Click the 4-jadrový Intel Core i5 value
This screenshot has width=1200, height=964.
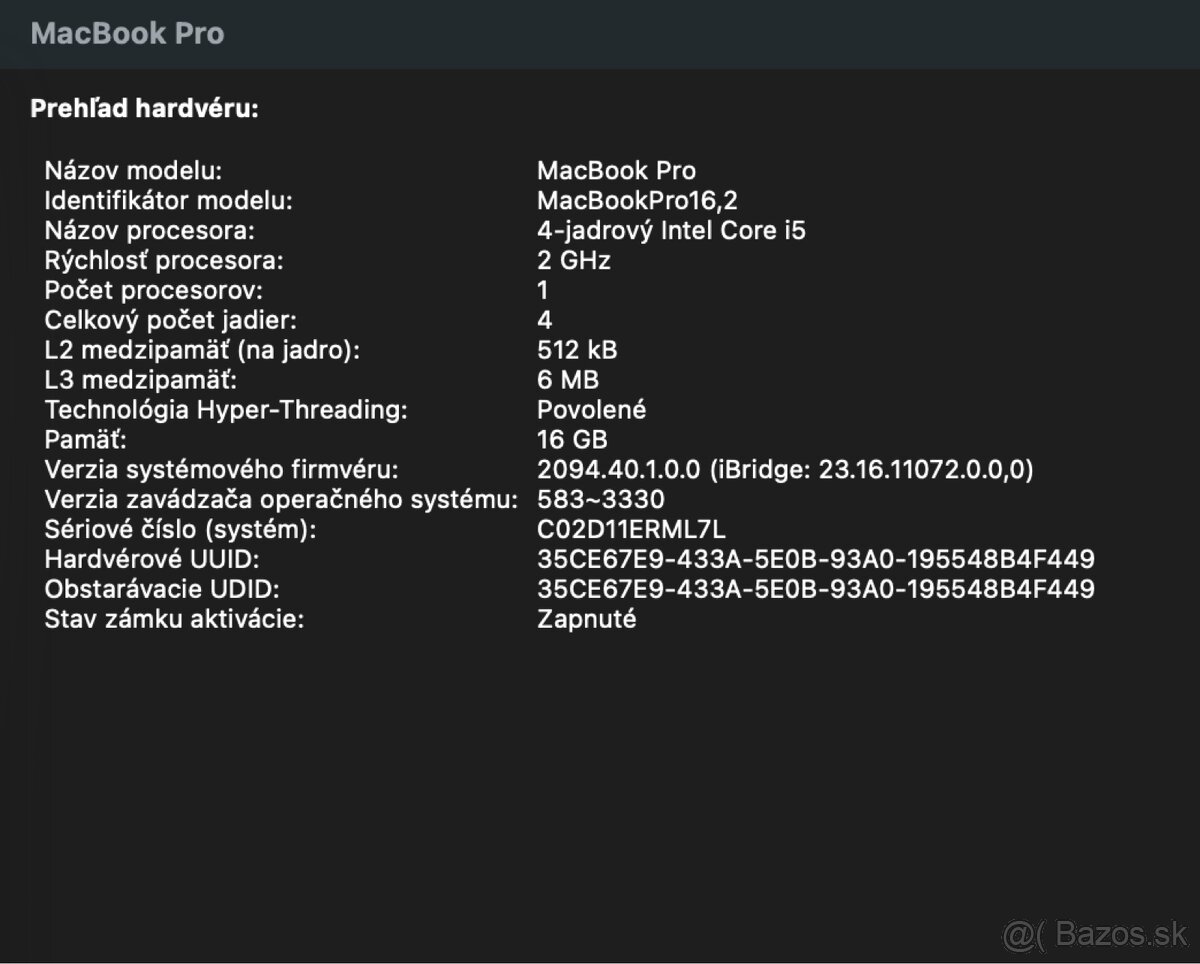coord(671,230)
